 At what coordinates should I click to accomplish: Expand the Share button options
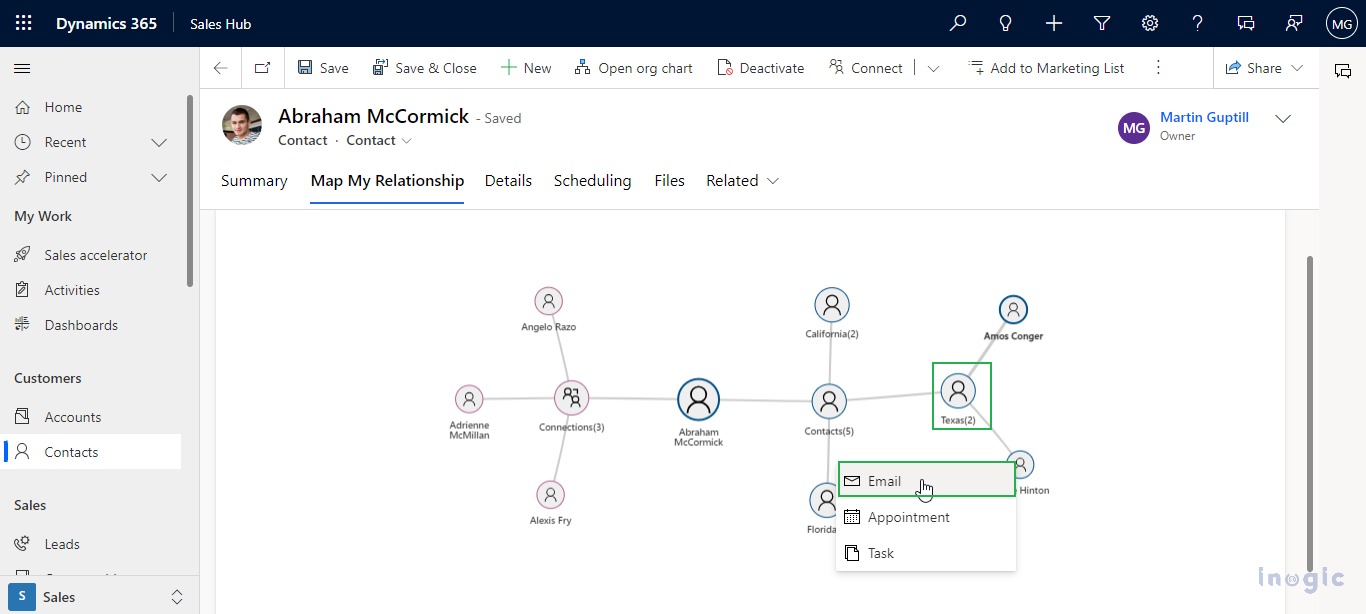click(1297, 68)
